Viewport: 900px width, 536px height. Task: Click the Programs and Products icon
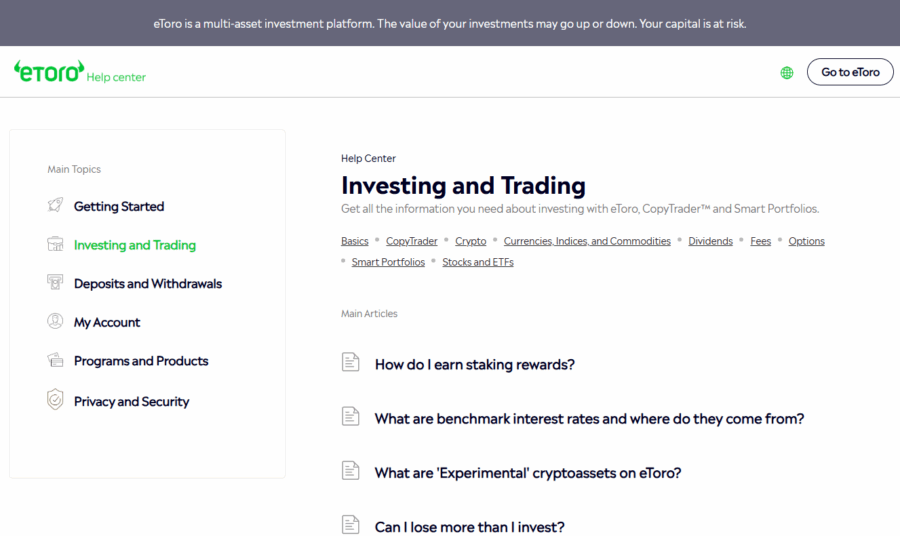pyautogui.click(x=55, y=361)
